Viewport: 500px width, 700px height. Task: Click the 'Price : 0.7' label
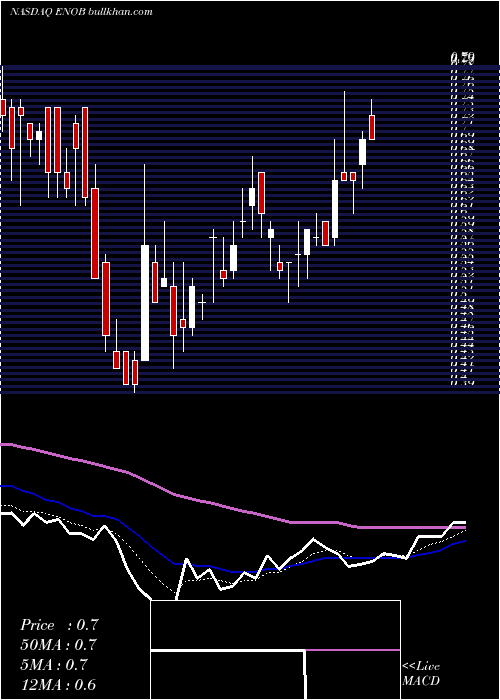(59, 625)
